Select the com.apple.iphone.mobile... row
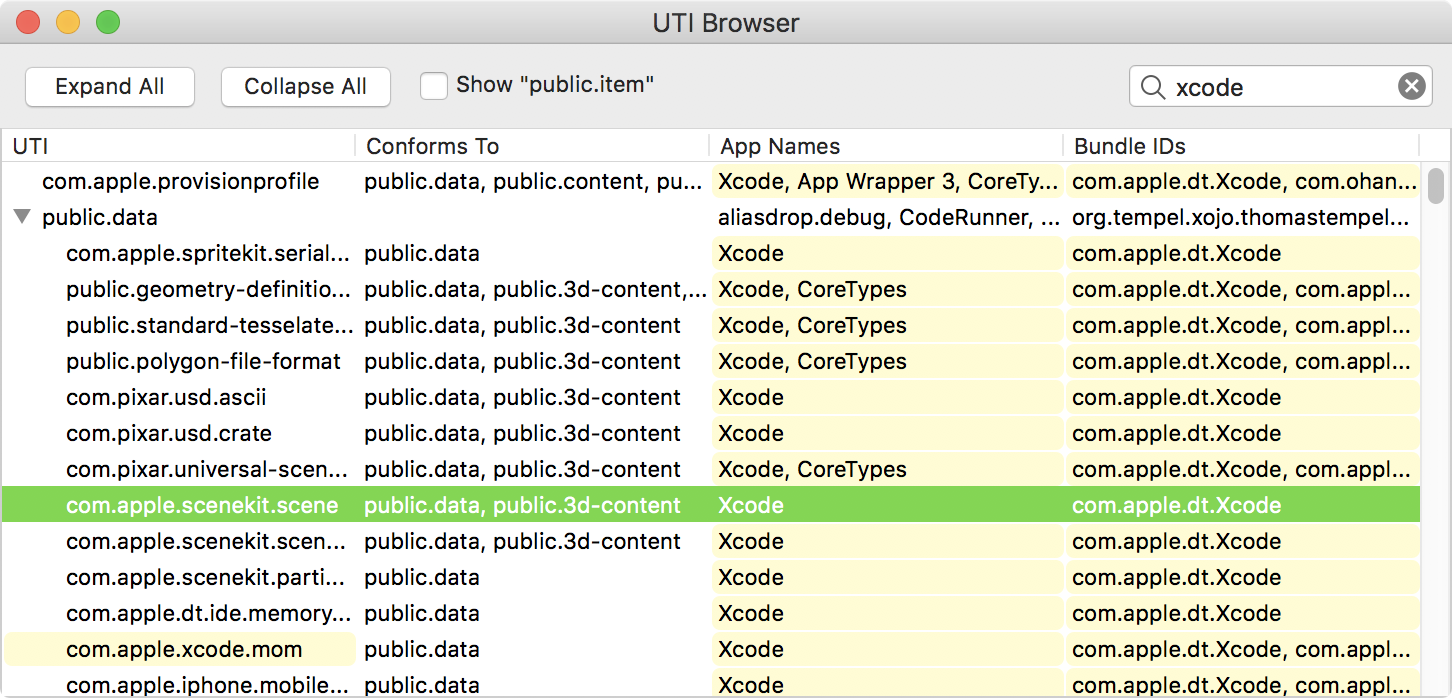Image resolution: width=1452 pixels, height=698 pixels. 711,684
